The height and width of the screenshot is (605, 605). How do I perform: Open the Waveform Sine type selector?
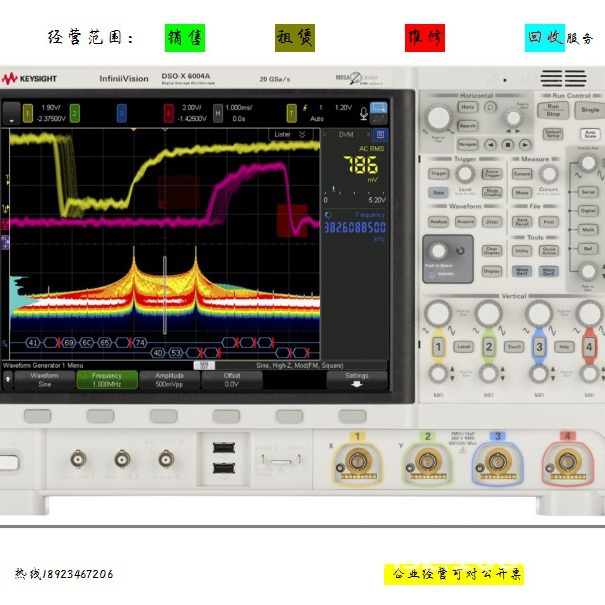(44, 380)
